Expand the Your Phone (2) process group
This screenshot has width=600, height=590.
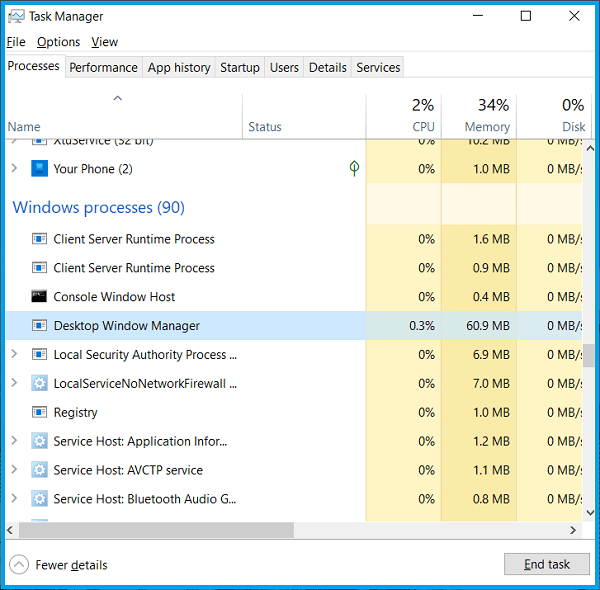(14, 168)
